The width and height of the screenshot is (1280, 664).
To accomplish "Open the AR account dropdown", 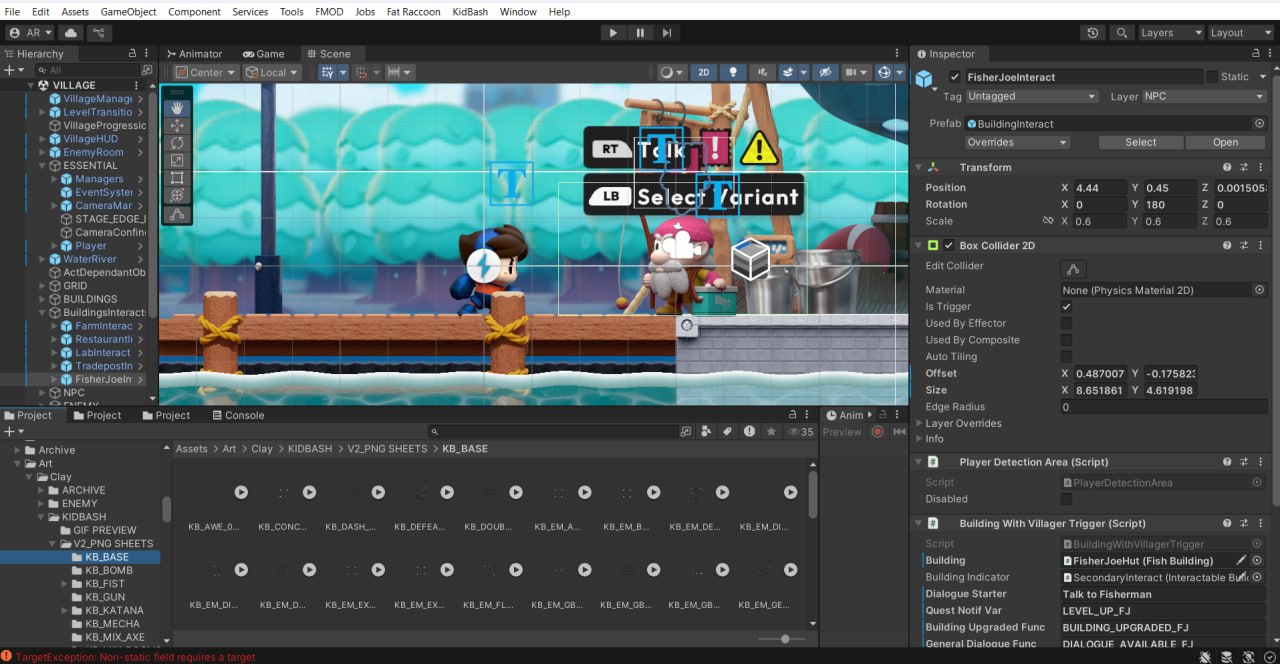I will [30, 33].
